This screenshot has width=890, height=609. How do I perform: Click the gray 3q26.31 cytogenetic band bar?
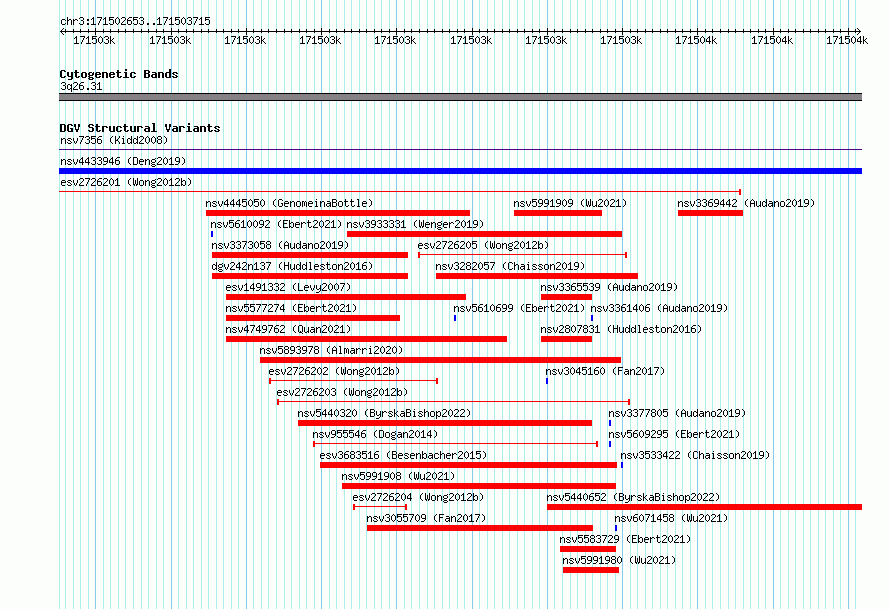(460, 97)
